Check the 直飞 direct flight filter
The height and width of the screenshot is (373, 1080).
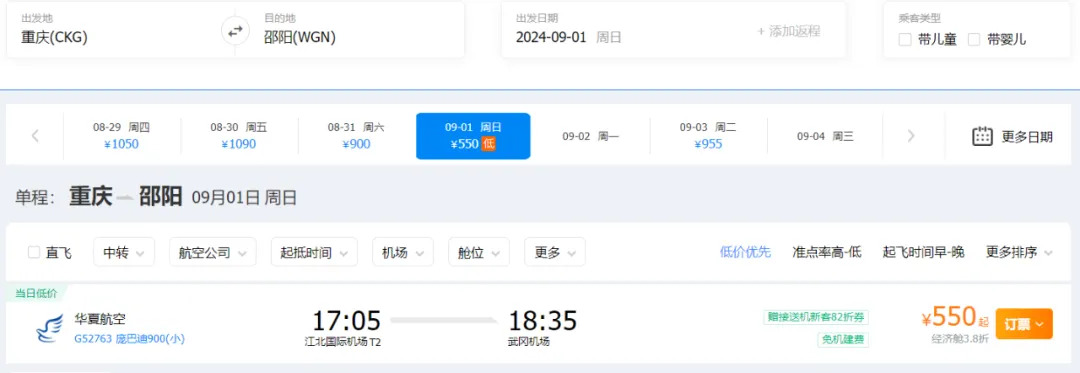point(34,253)
